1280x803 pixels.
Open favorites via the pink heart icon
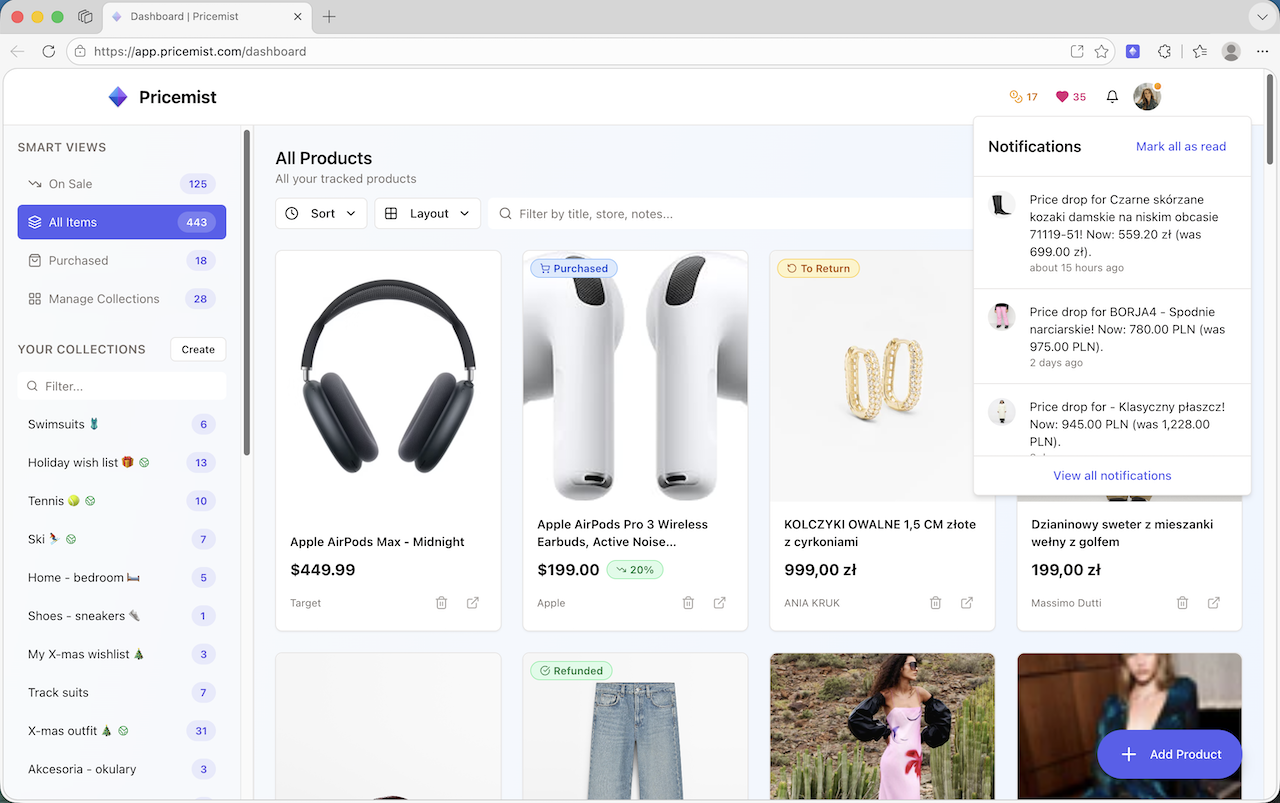1062,96
